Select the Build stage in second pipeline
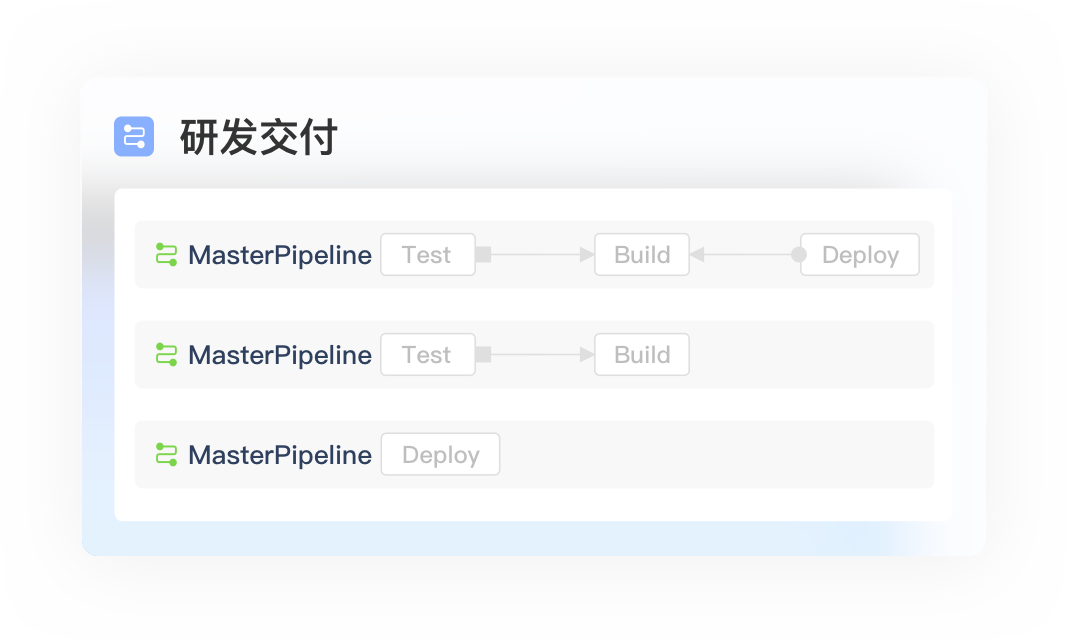The image size is (1068, 642). 642,355
